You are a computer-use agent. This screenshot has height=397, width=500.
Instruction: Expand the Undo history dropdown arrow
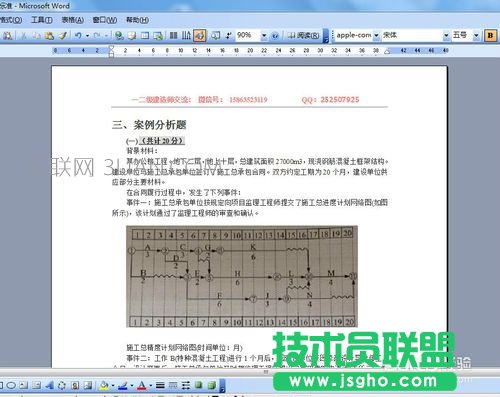point(87,35)
